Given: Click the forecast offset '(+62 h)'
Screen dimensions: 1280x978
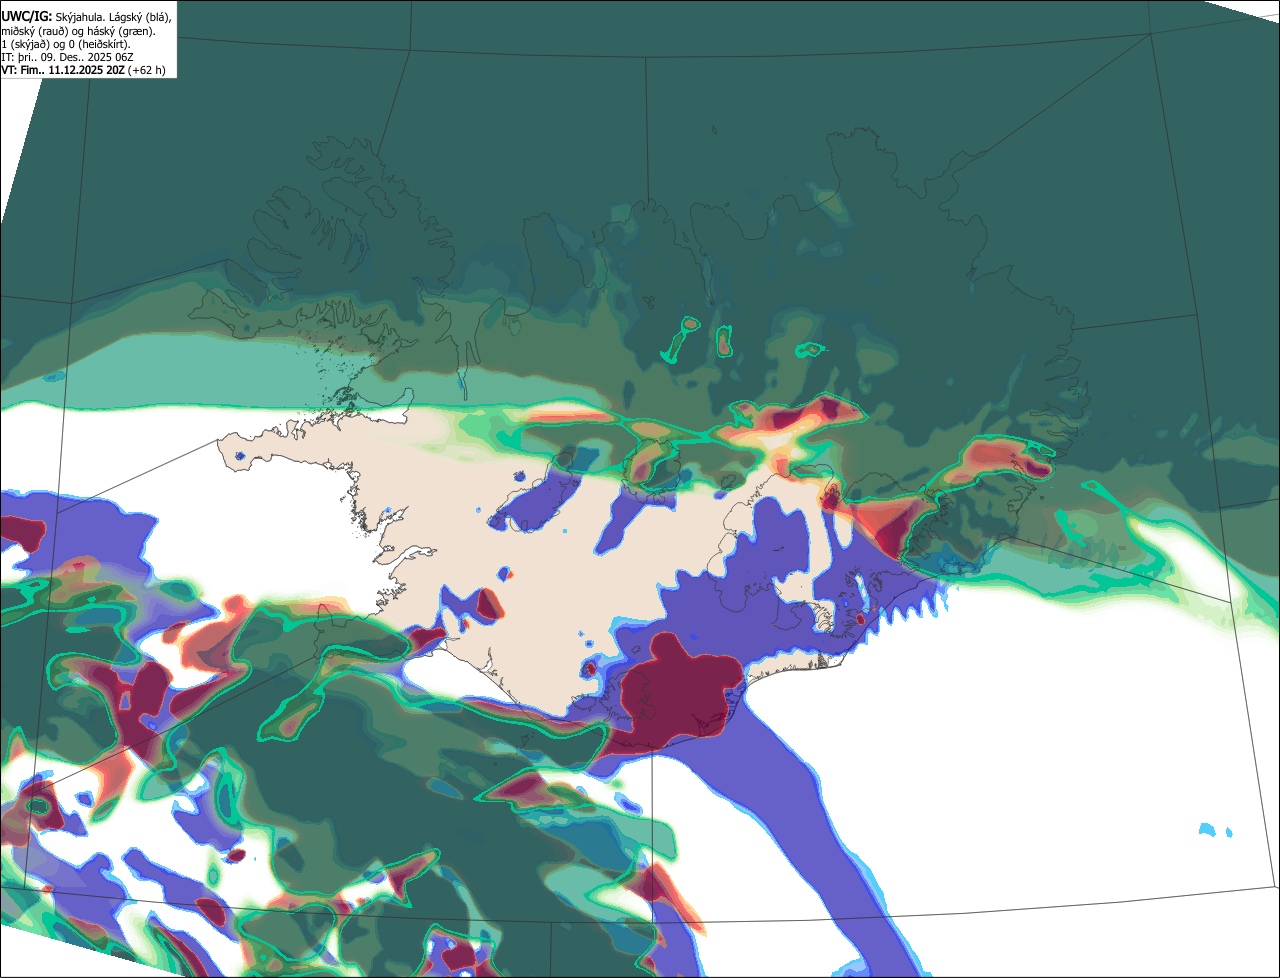Looking at the screenshot, I should click(x=147, y=70).
